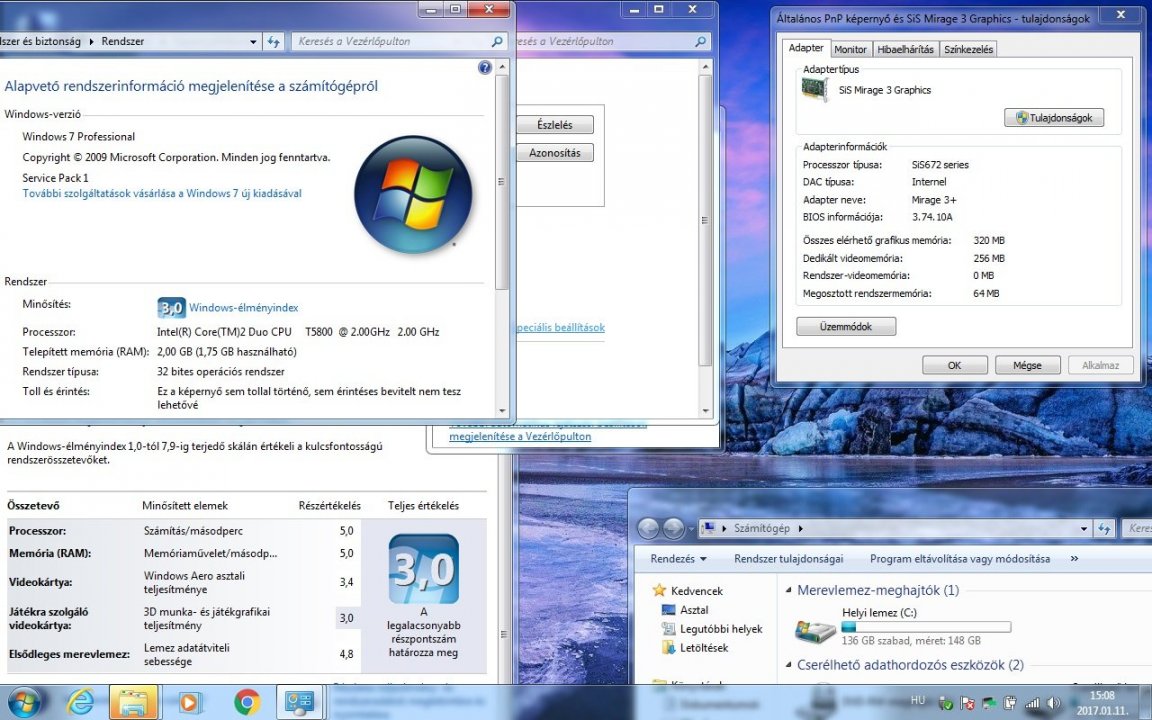
Task: Open the power battery tray icon
Action: pos(1010,703)
